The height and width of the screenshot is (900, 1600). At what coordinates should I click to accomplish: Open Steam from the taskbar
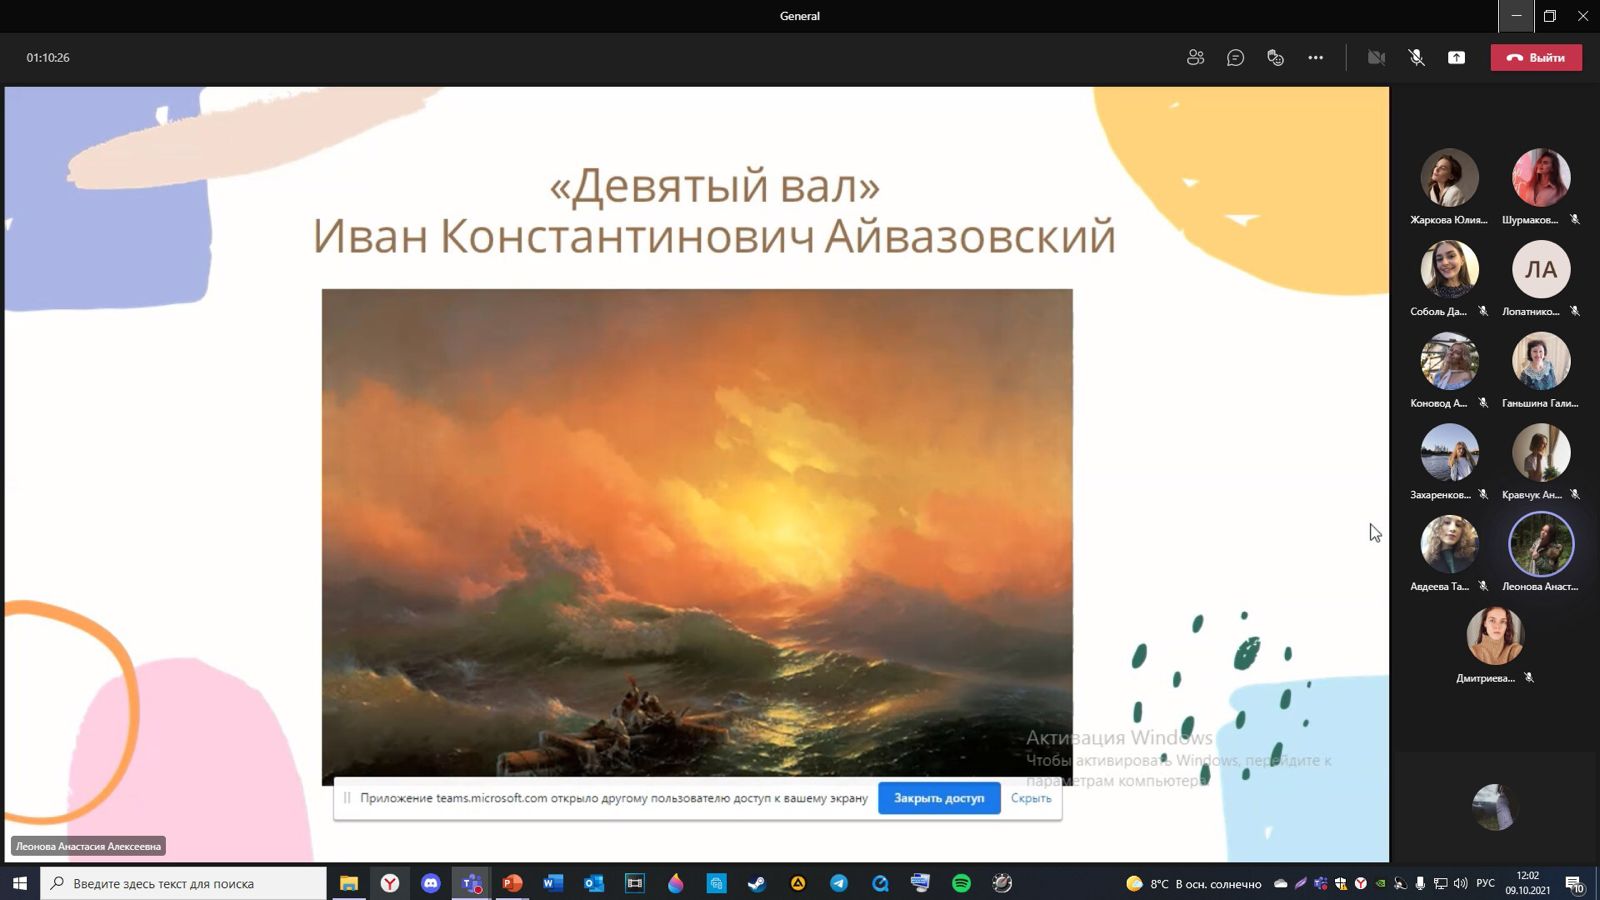click(x=757, y=883)
